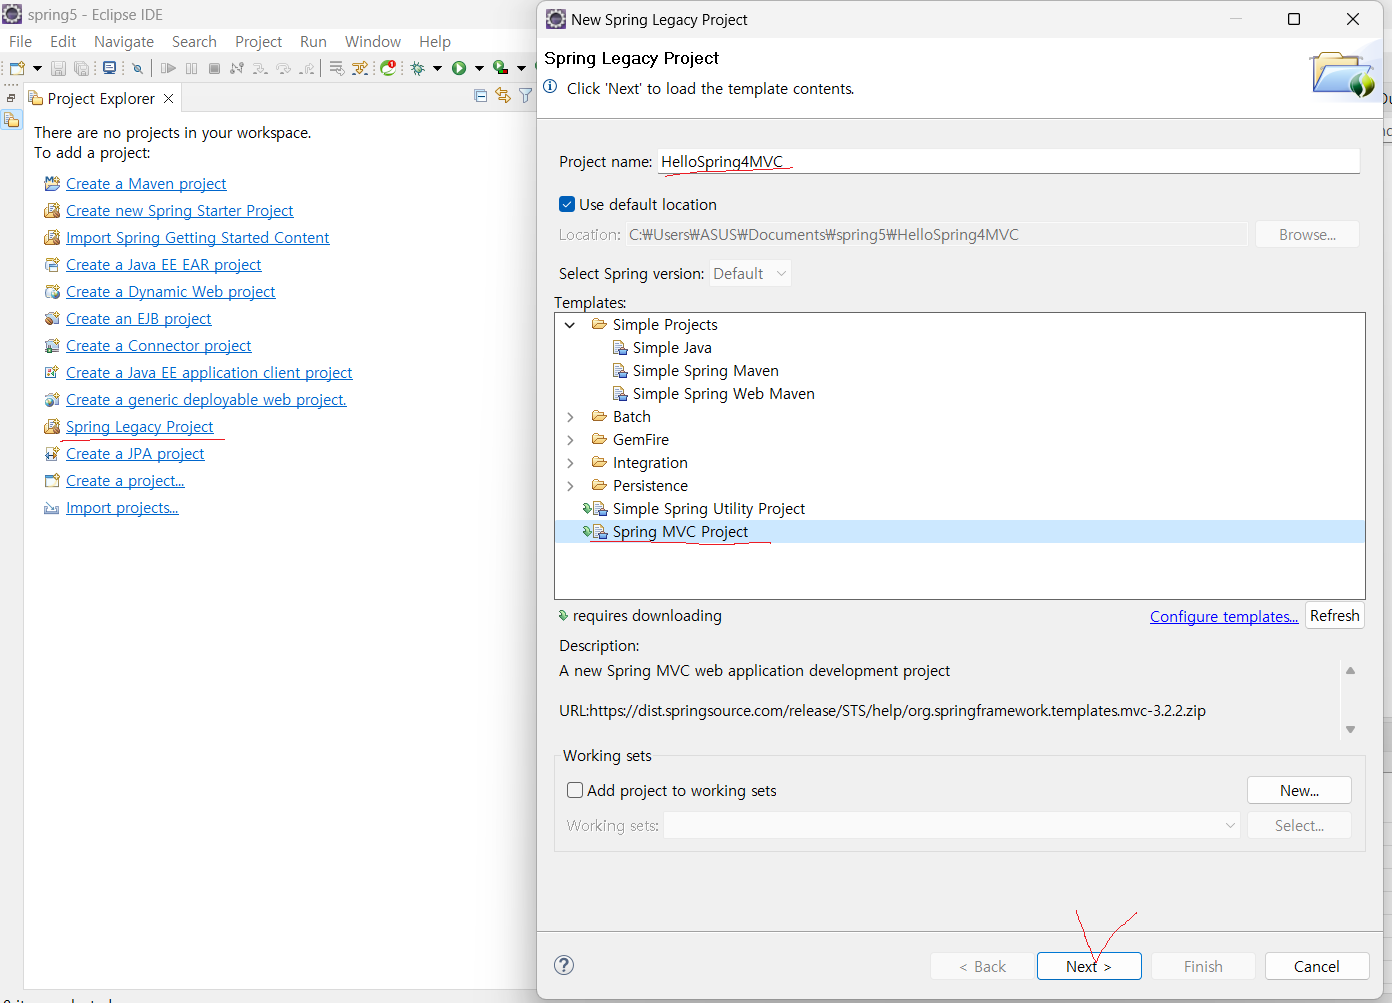Open the New wizard dropdown arrow
The width and height of the screenshot is (1392, 1003).
[x=37, y=68]
